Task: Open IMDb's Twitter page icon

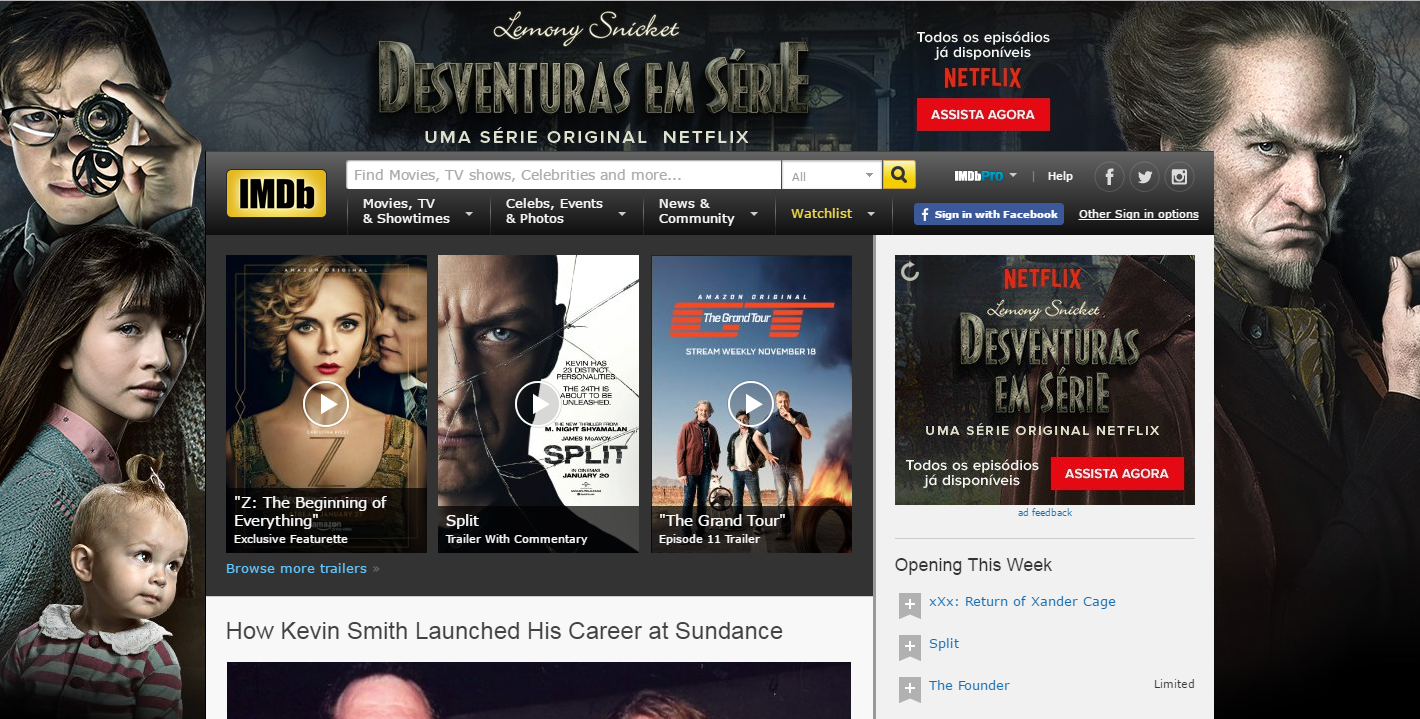Action: pos(1144,177)
